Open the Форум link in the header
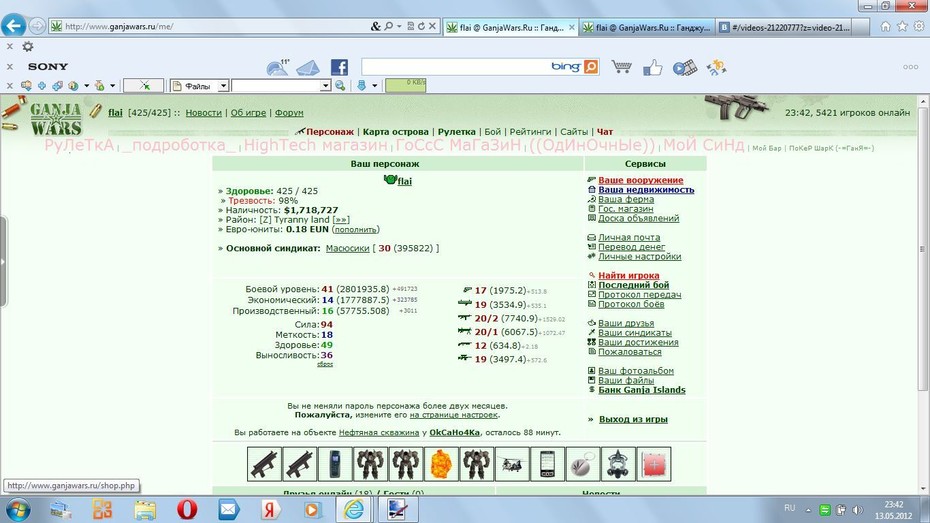930x523 pixels. coord(289,113)
